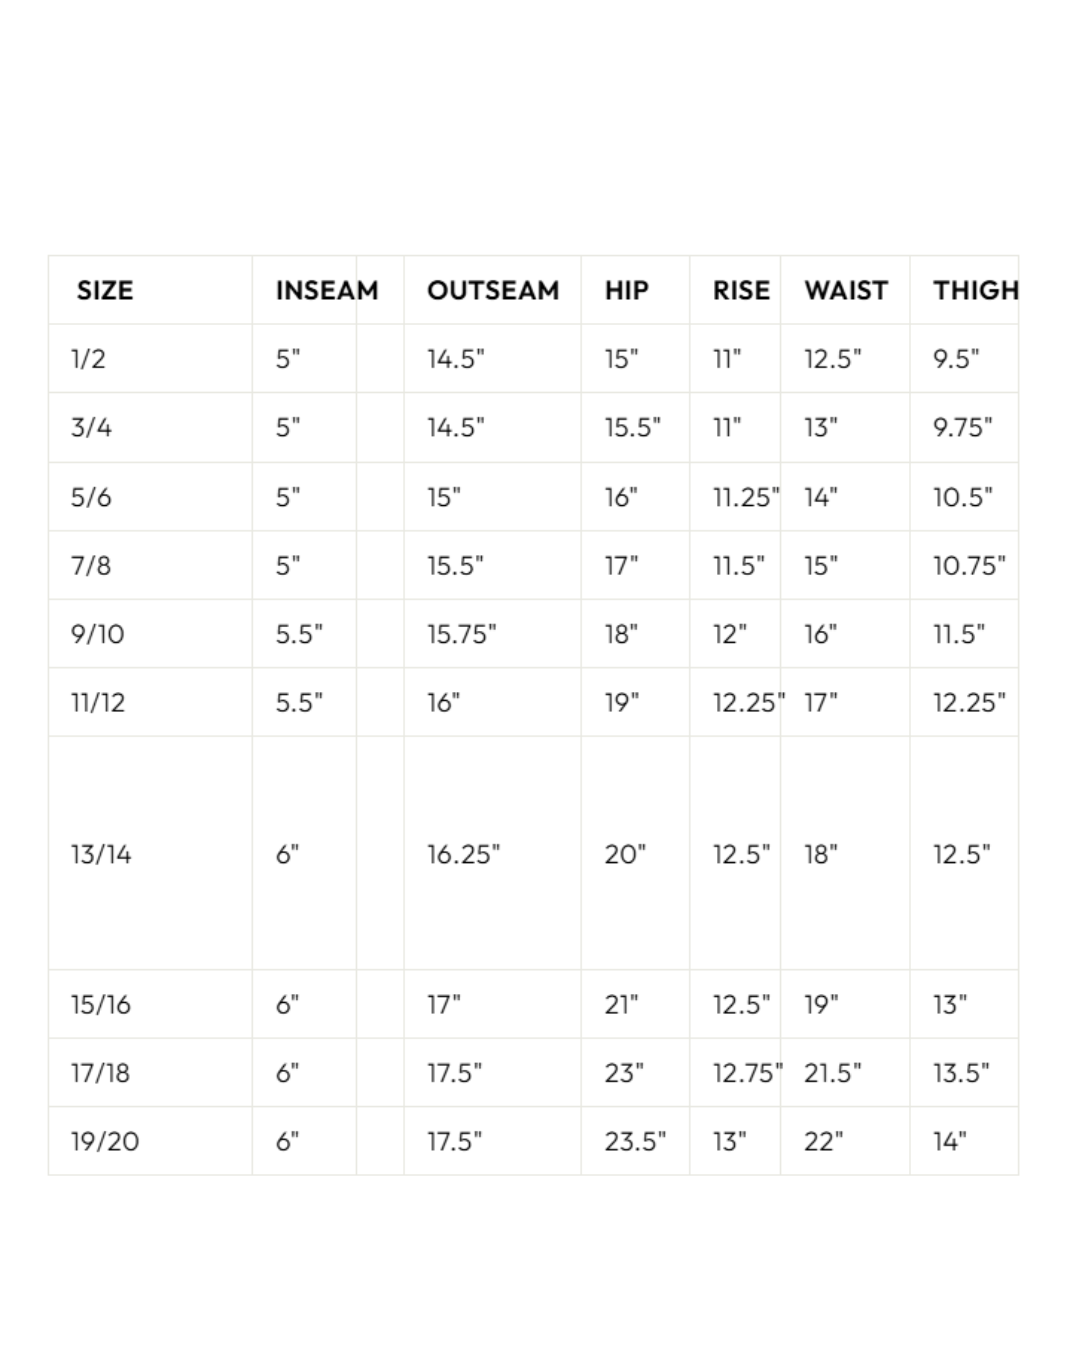The image size is (1080, 1350).
Task: Select the 17/18 size row label
Action: [x=100, y=1073]
